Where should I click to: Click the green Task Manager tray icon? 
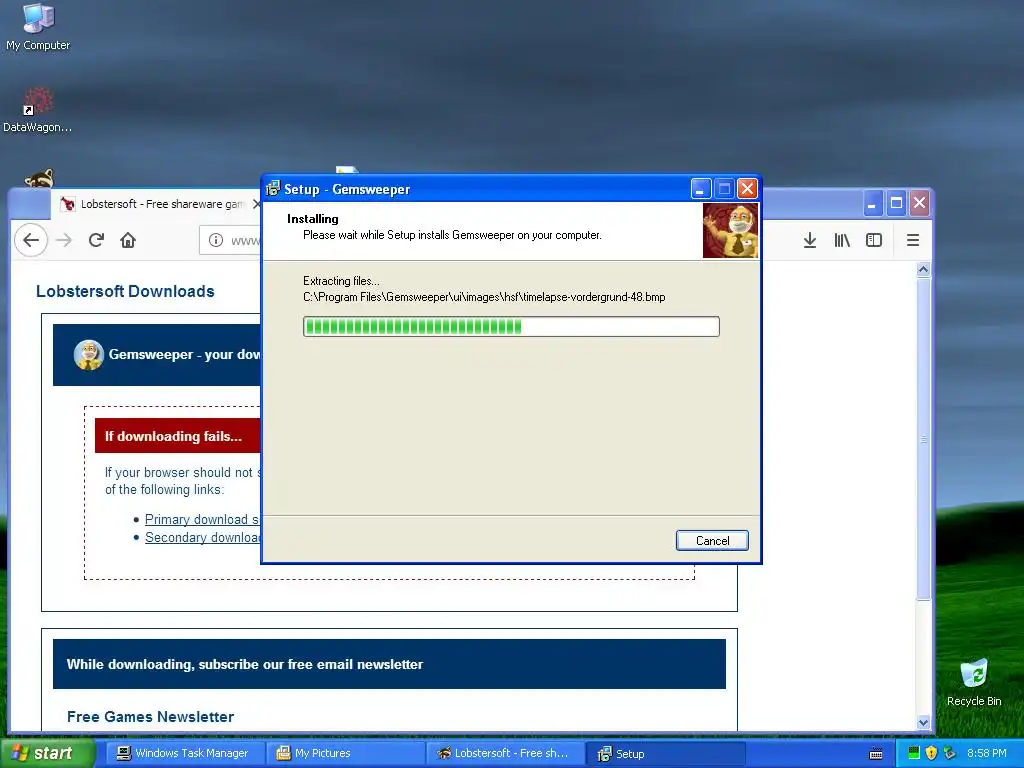coord(914,753)
